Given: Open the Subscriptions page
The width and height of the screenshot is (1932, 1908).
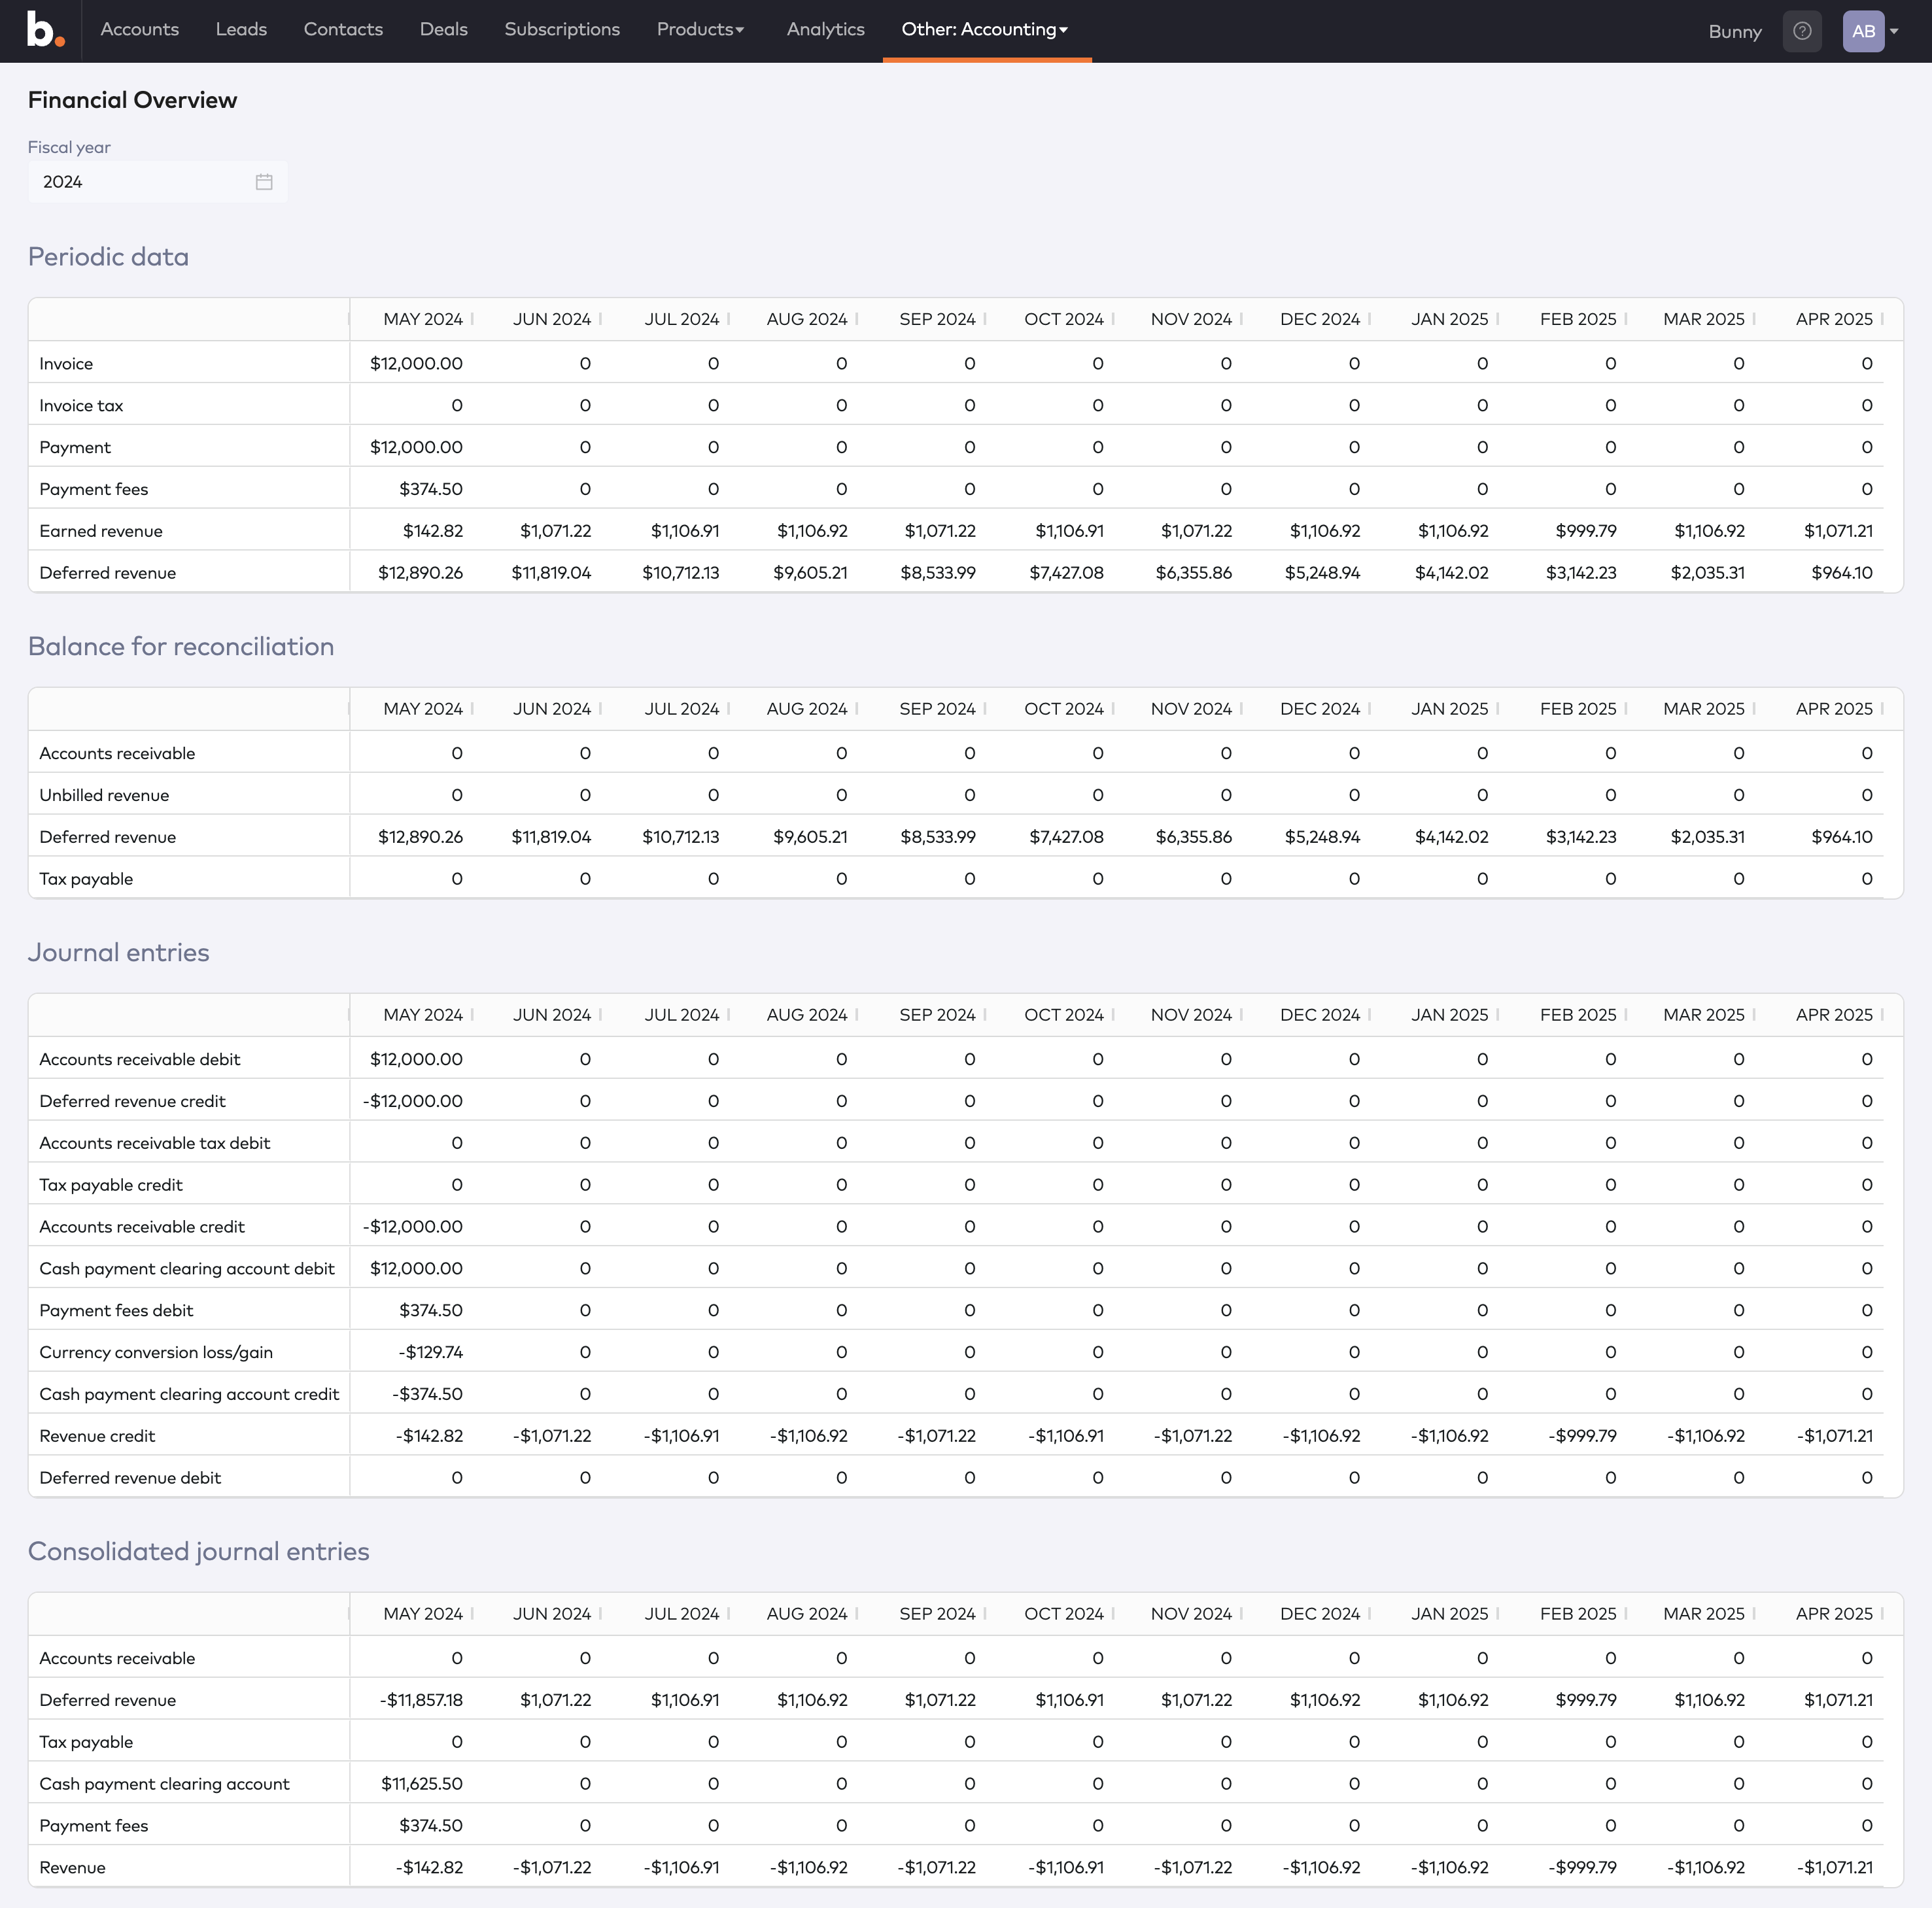Looking at the screenshot, I should pos(562,30).
